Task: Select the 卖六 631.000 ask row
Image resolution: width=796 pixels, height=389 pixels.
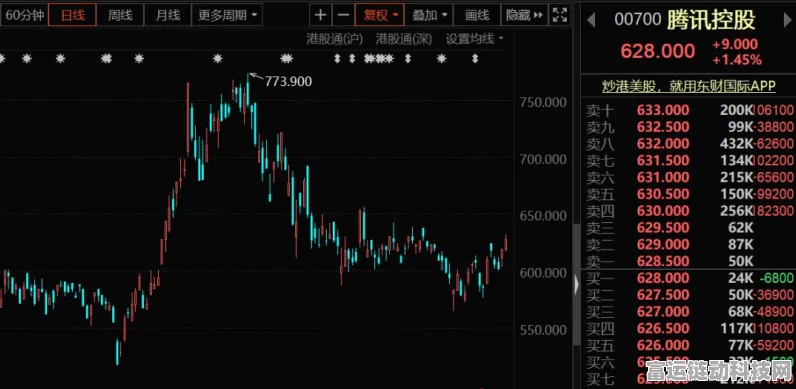Action: [689, 177]
